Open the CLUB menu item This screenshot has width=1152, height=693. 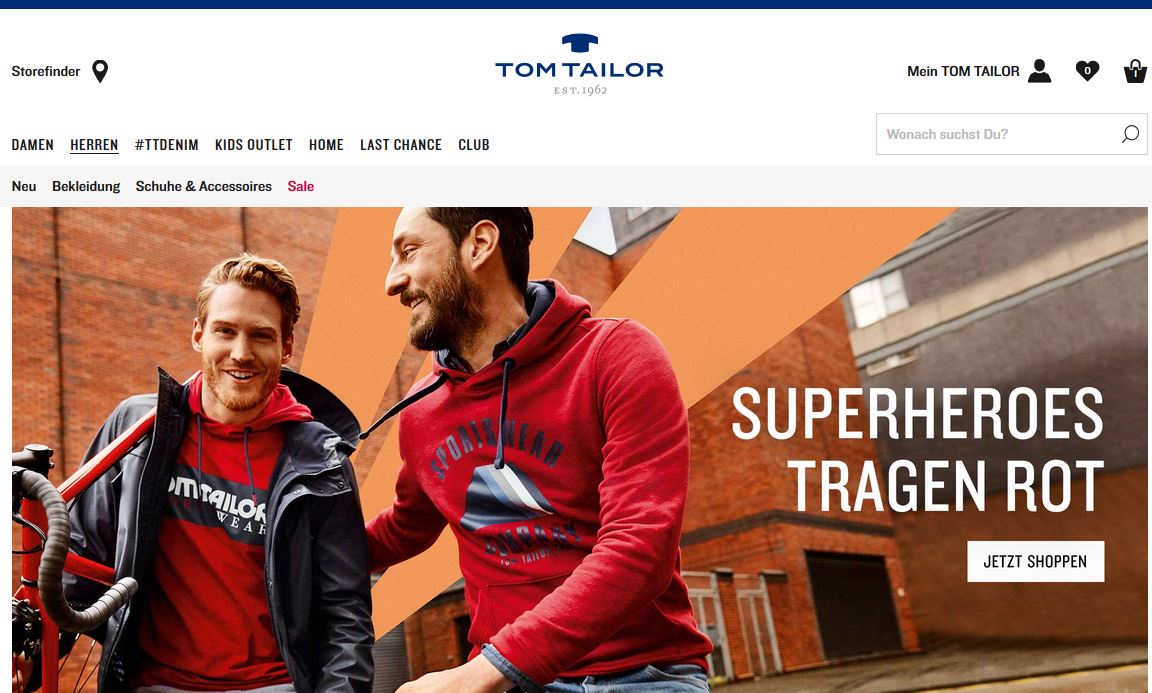point(474,145)
